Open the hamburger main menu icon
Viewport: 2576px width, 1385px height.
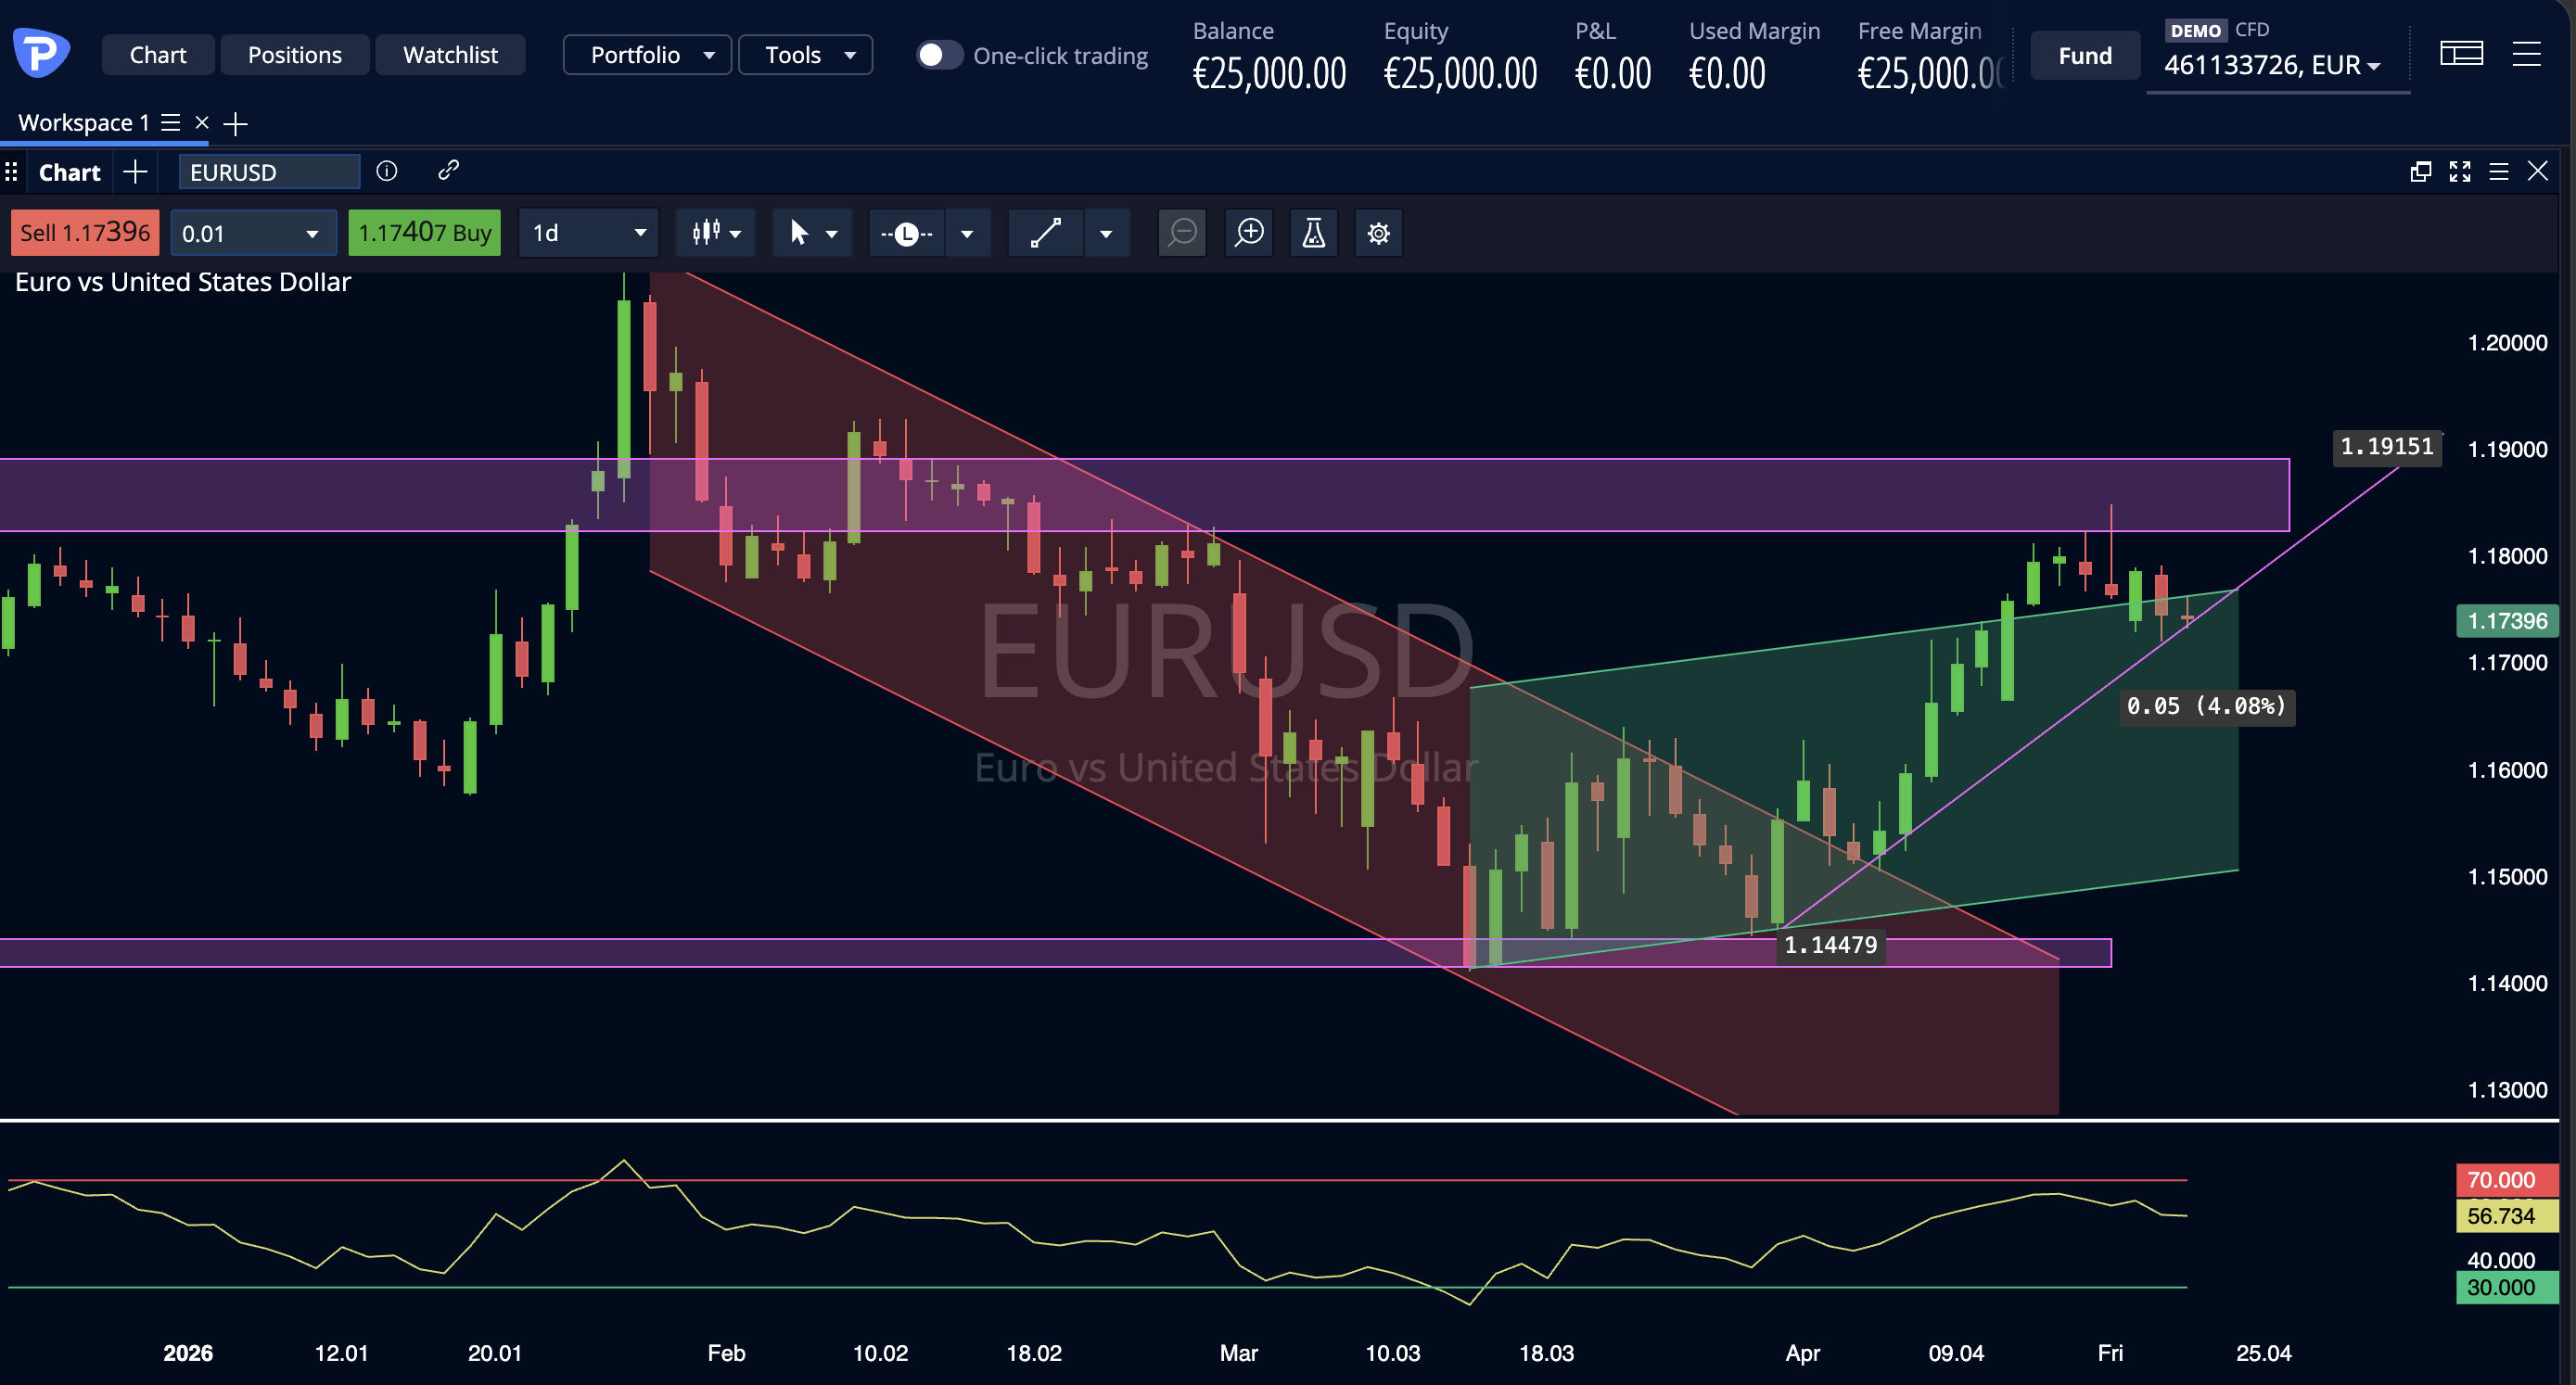click(2526, 54)
